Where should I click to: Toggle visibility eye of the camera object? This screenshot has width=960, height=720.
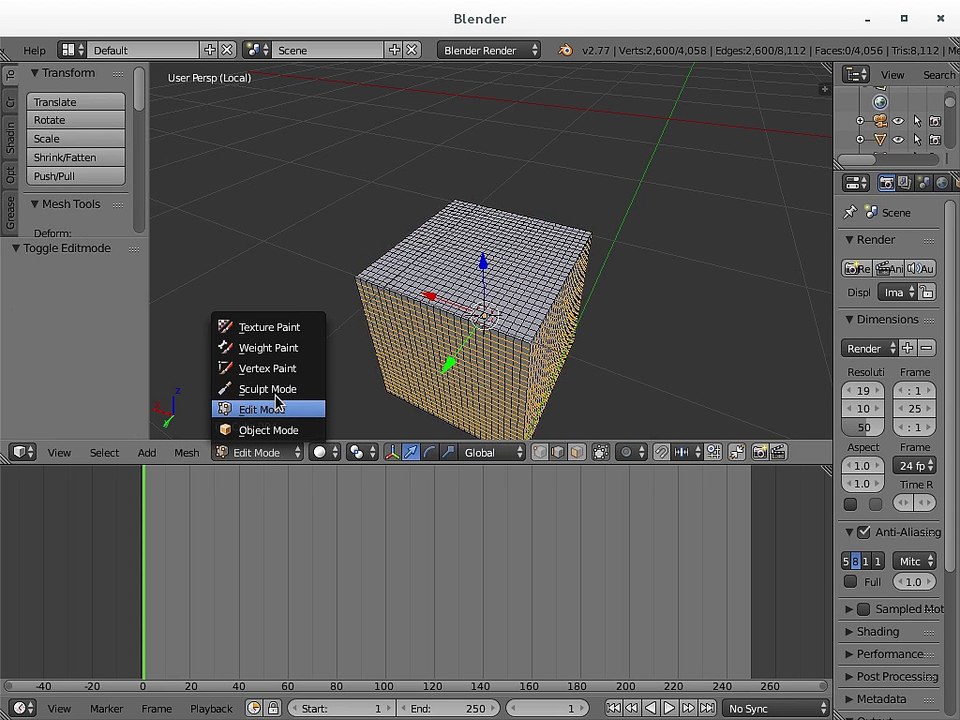click(x=898, y=121)
